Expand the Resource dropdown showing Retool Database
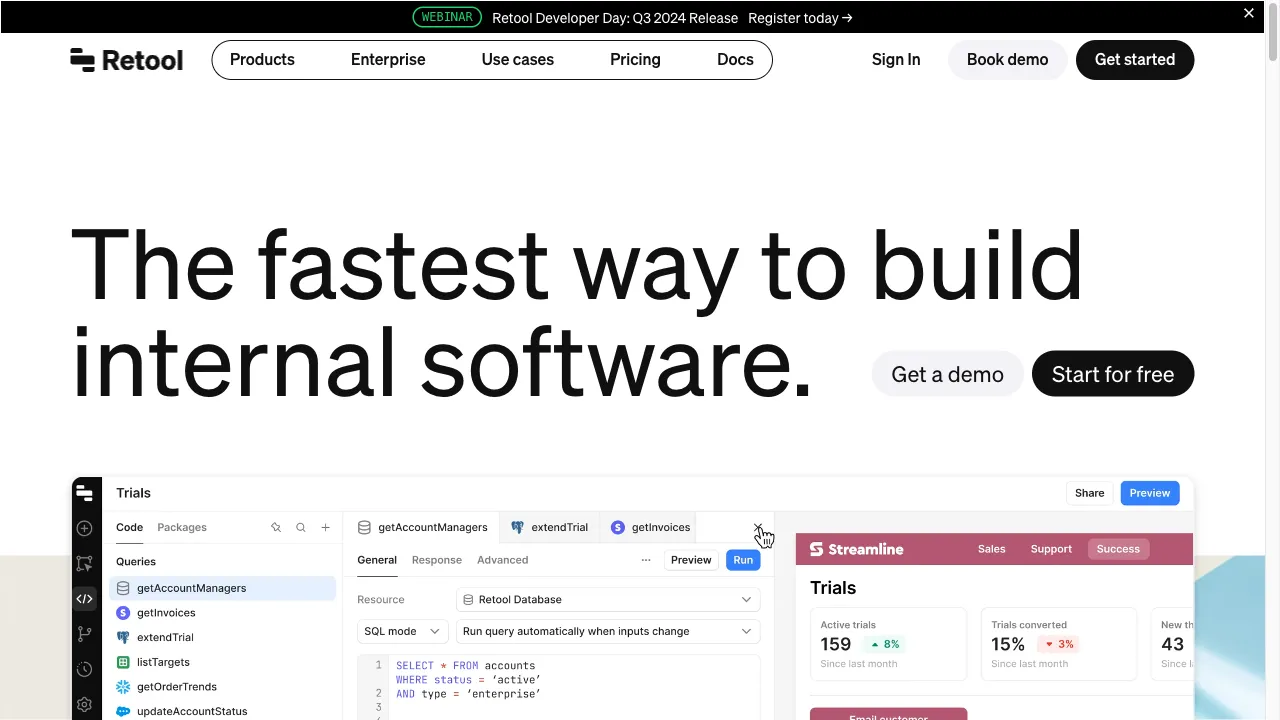 click(608, 600)
